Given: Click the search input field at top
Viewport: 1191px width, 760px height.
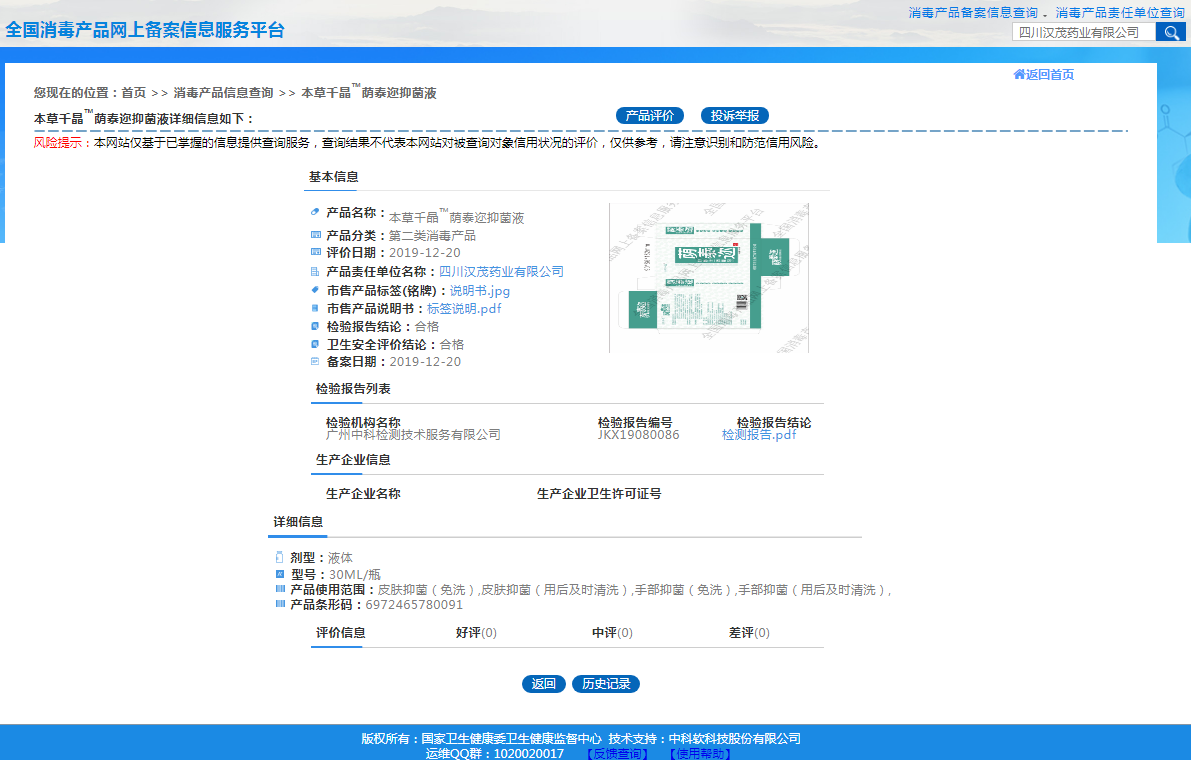Looking at the screenshot, I should point(1084,32).
